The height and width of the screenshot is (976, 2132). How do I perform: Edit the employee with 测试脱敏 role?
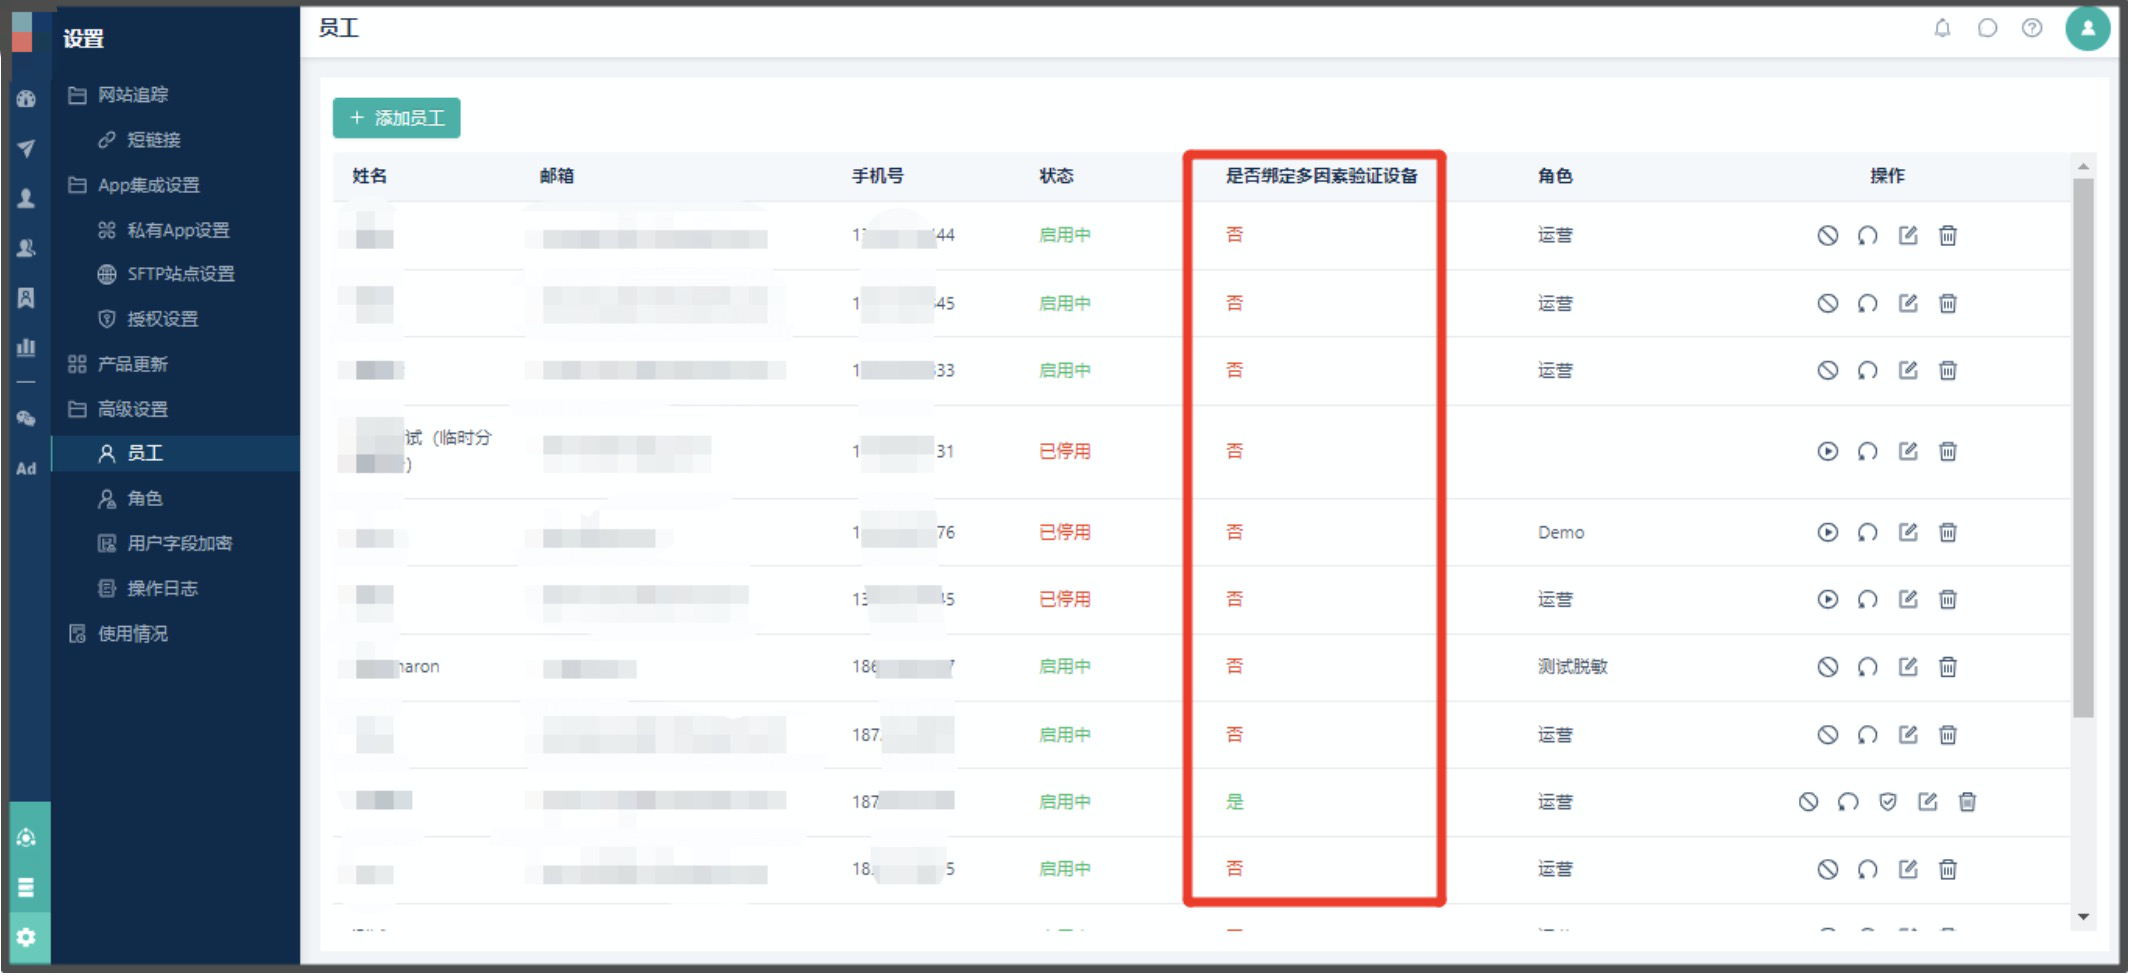1907,667
